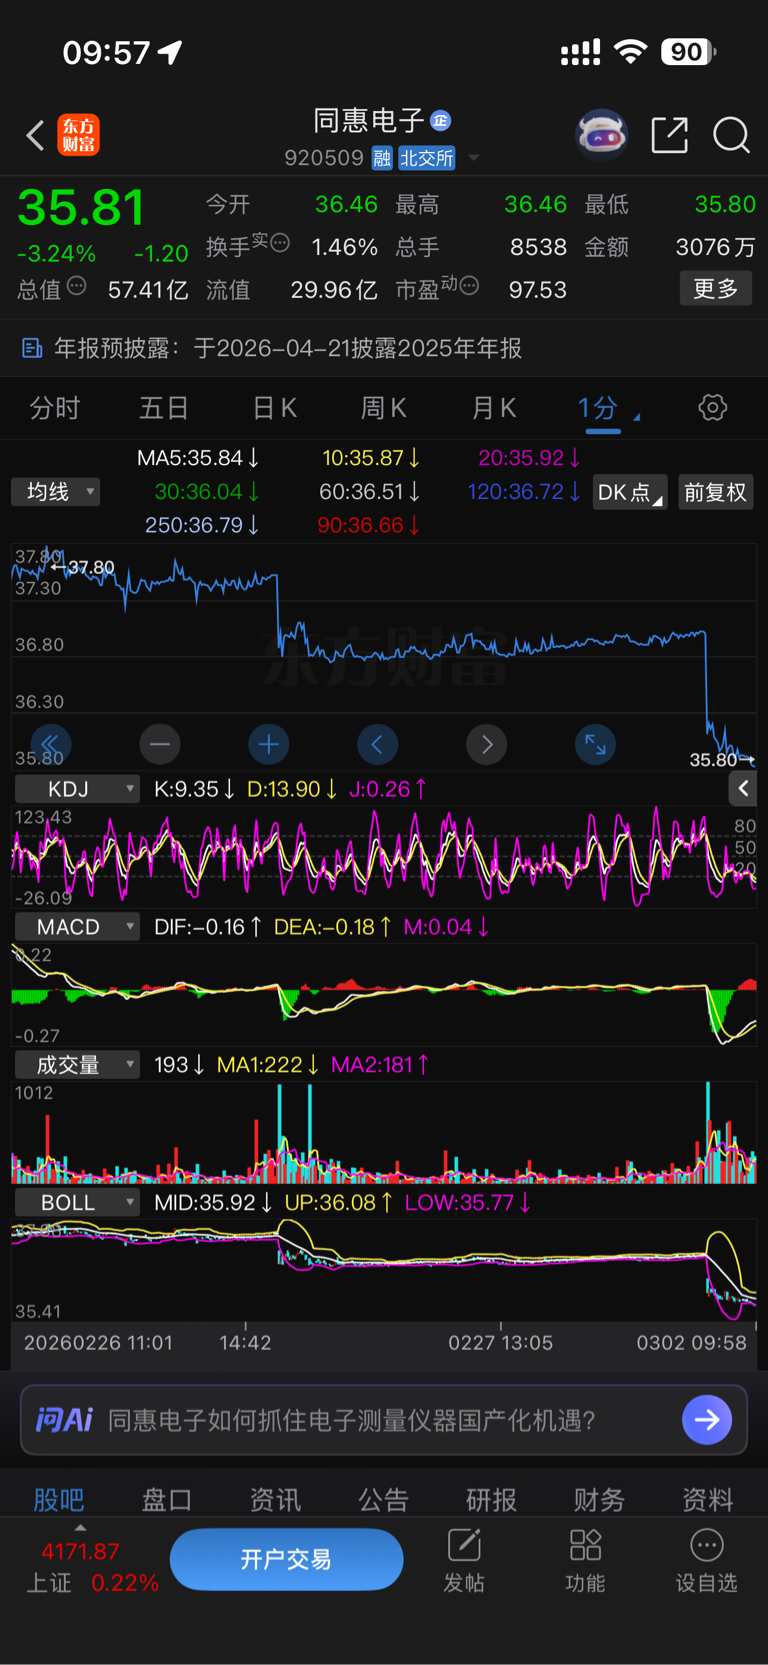Open annual report notice document icon
The image size is (768, 1665).
(32, 348)
